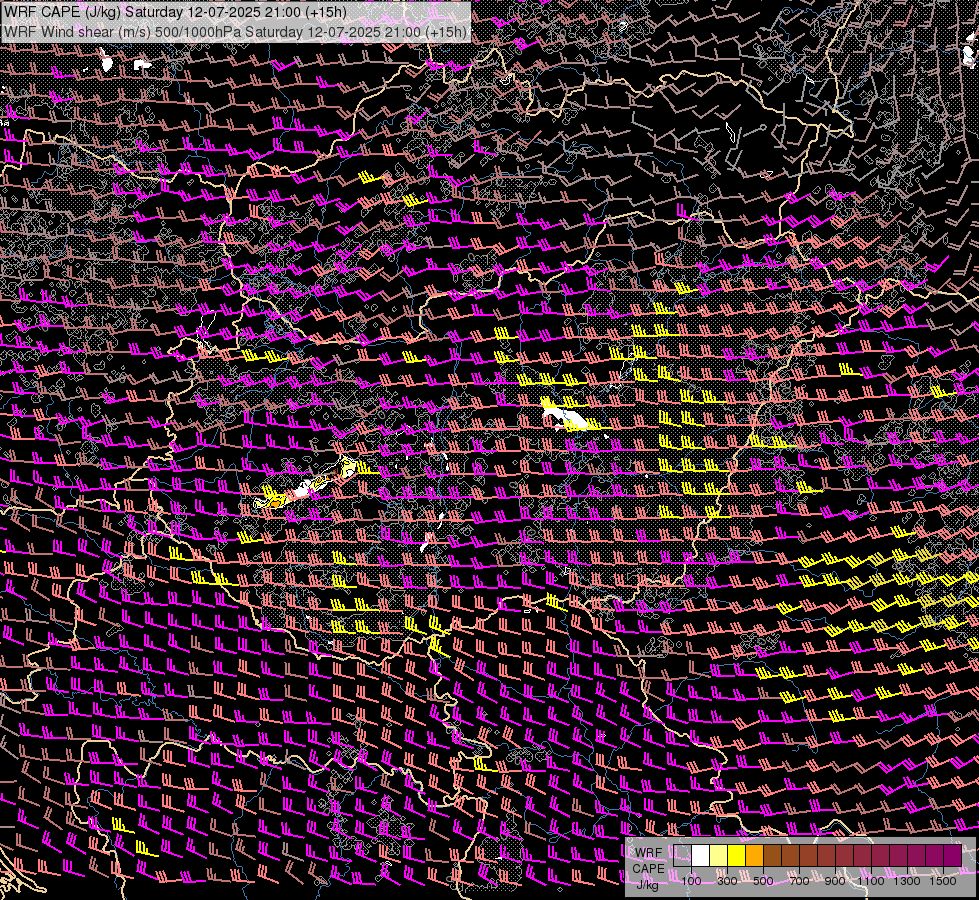Click the bright yellow CAPE legend swatch
This screenshot has height=900, width=979.
[737, 856]
